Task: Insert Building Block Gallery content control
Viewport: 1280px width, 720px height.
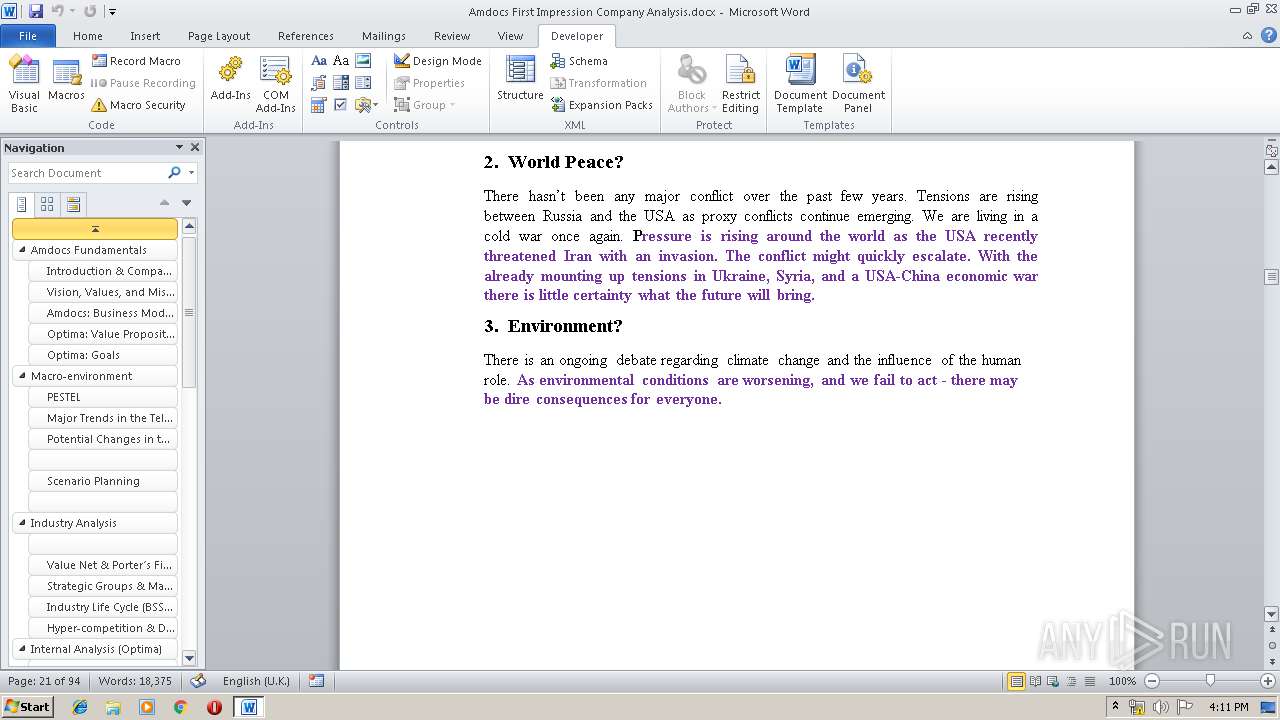Action: 319,83
